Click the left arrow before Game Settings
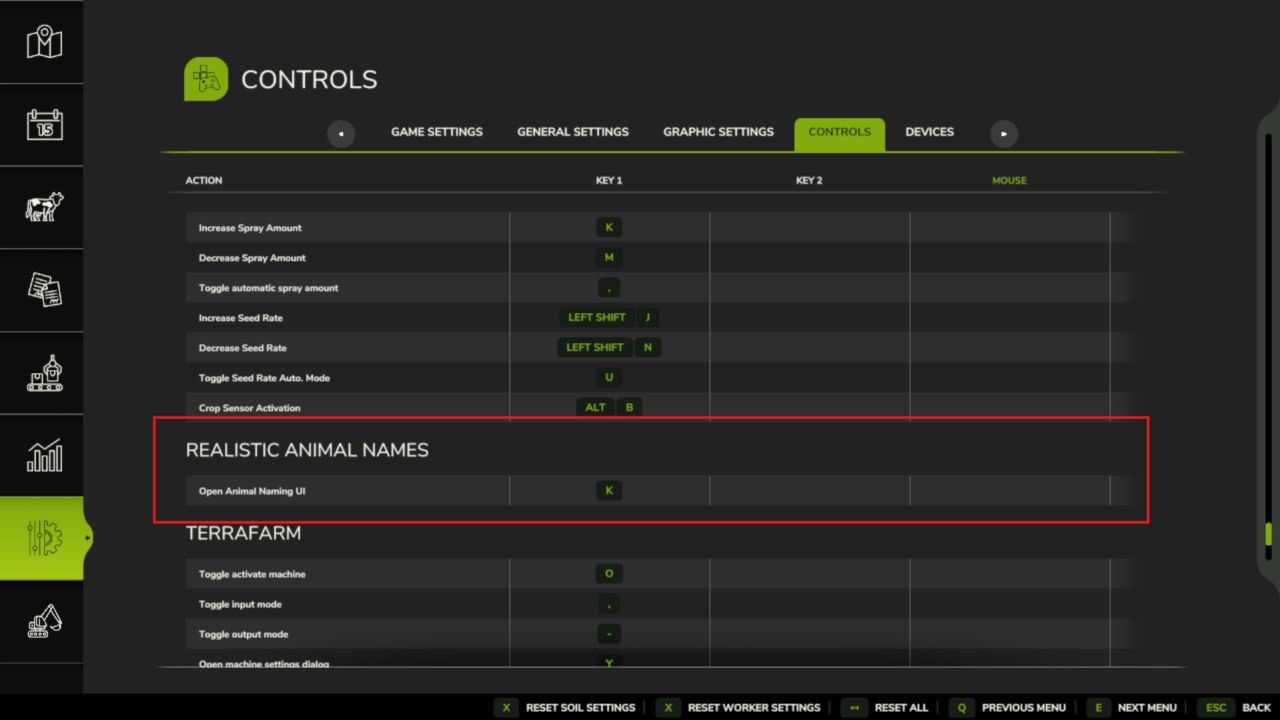 [x=341, y=133]
